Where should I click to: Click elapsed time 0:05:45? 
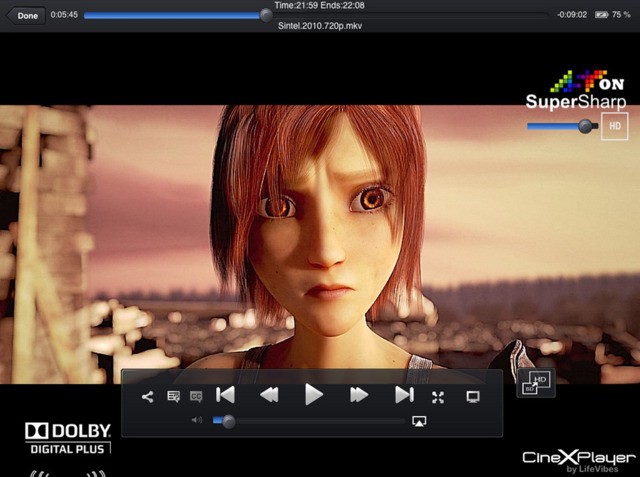coord(64,15)
